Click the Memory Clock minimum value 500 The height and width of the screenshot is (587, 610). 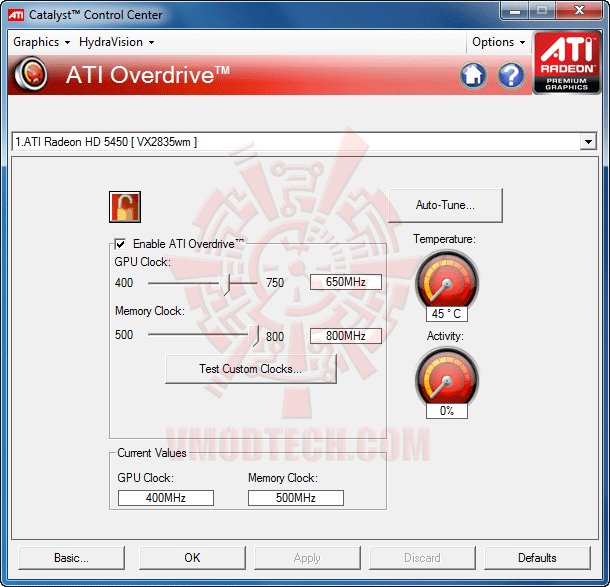124,335
